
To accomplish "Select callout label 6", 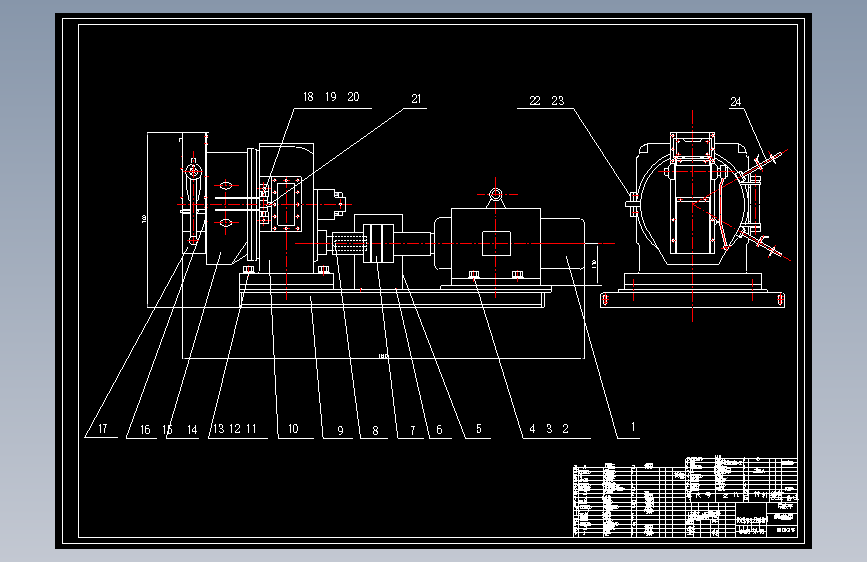I will pyautogui.click(x=439, y=430).
